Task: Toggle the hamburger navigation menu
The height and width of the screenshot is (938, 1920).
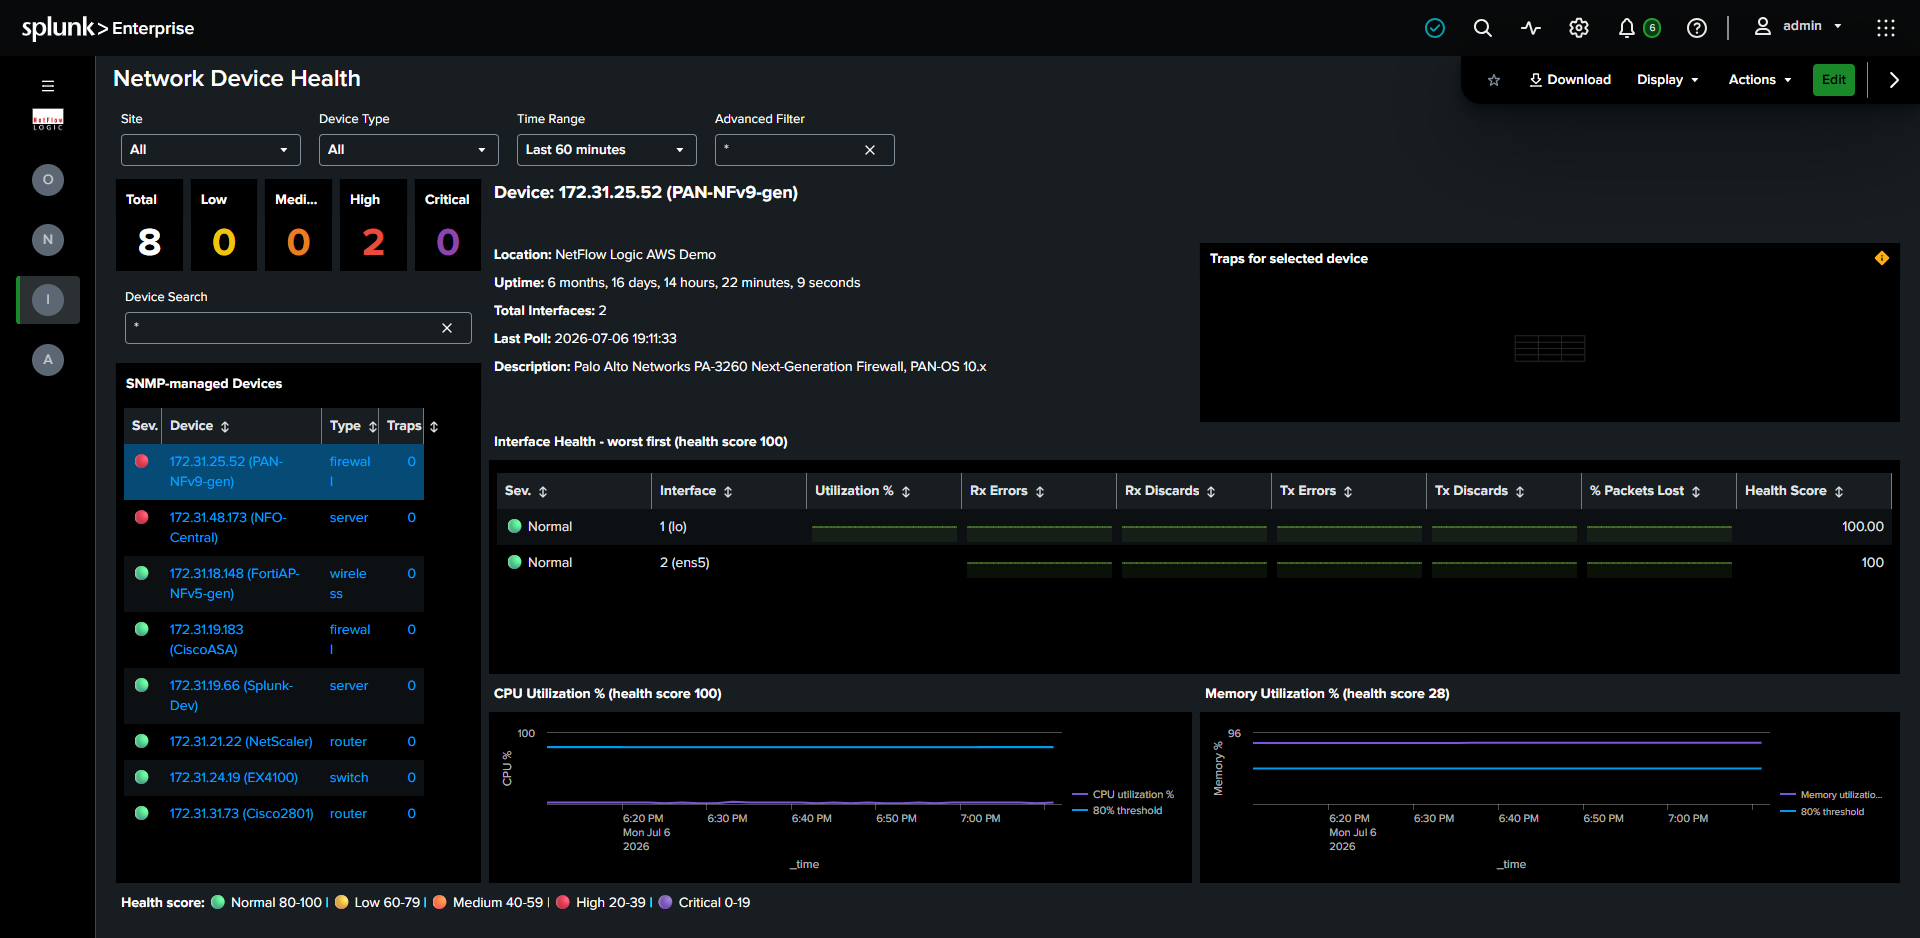Action: [48, 86]
